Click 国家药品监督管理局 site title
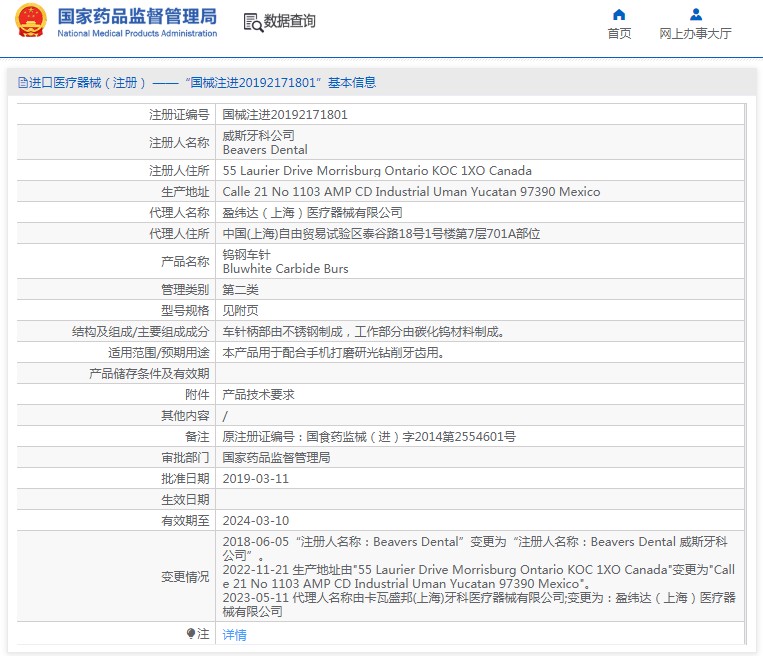 coord(137,17)
